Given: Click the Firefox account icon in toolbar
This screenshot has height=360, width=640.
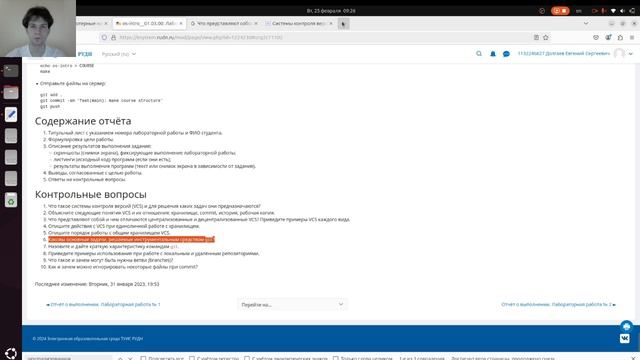Looking at the screenshot, I should click(x=608, y=37).
